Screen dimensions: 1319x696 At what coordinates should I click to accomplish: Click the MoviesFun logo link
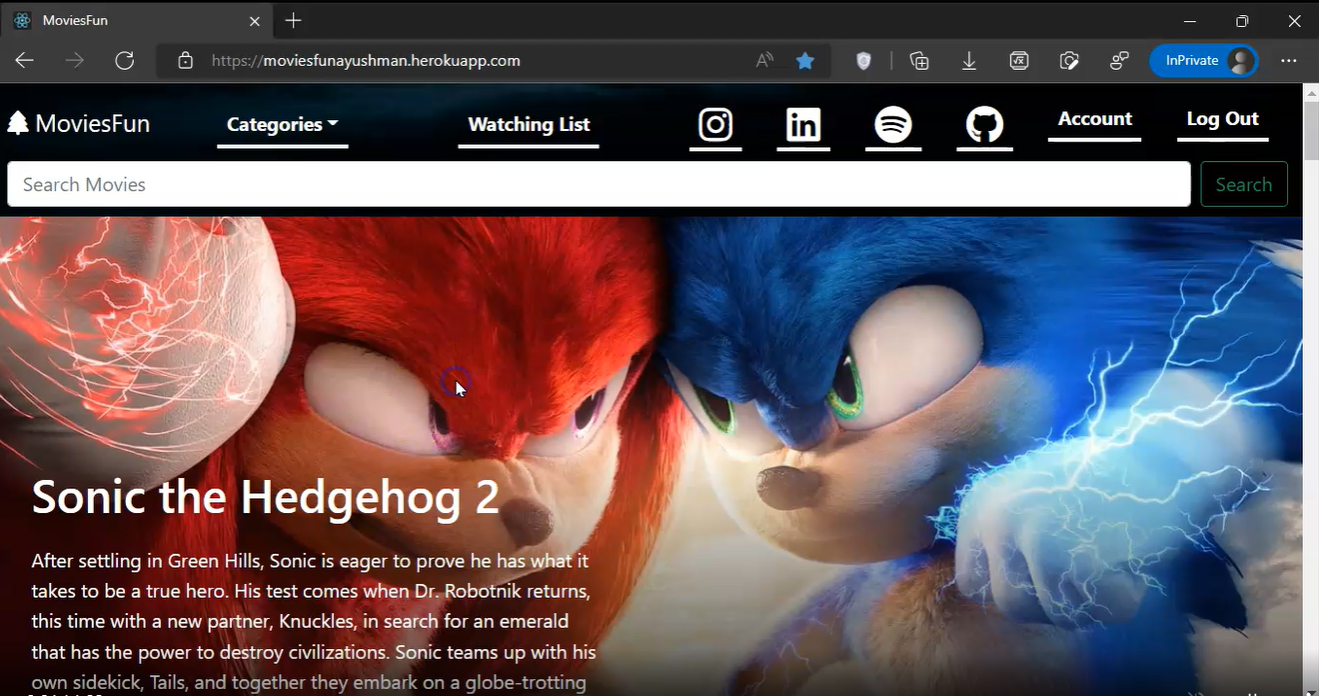tap(79, 124)
